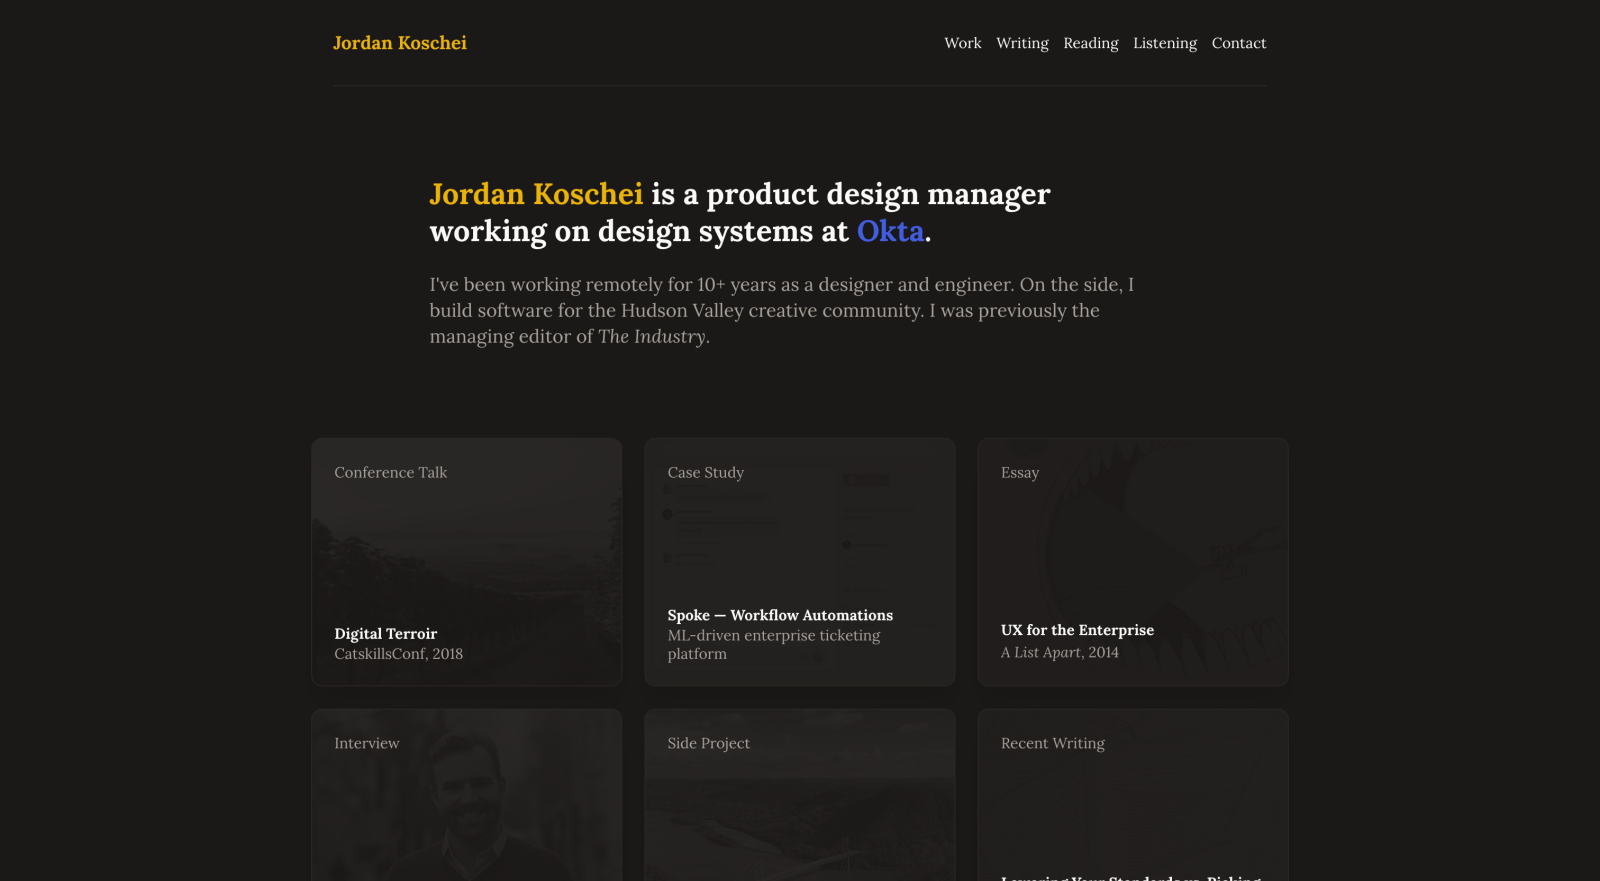
Task: Click 'The Industry' italic text in bio
Action: pyautogui.click(x=652, y=337)
